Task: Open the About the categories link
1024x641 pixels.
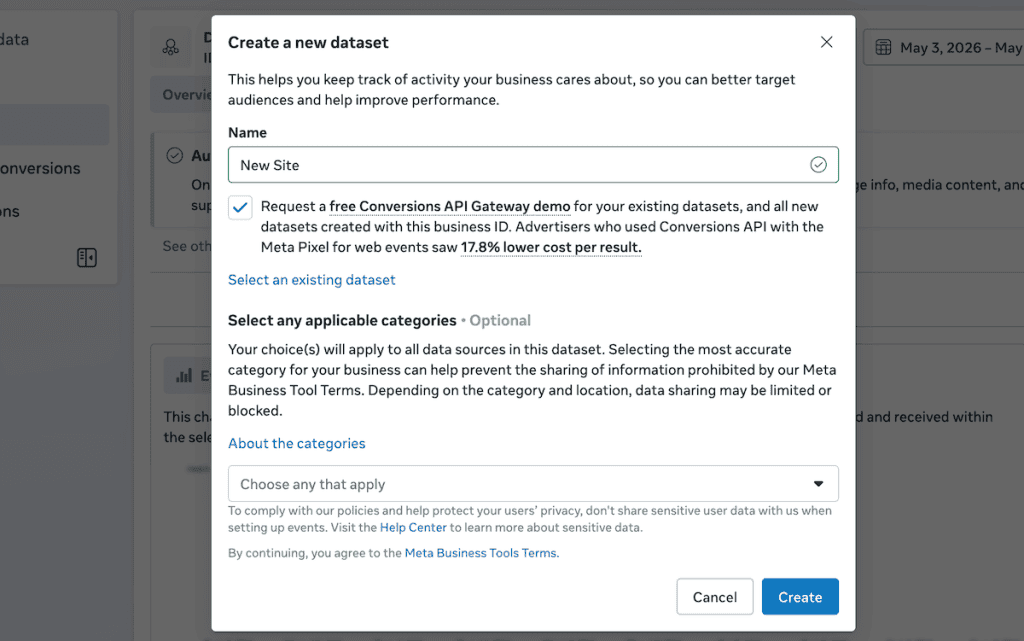Action: click(296, 444)
